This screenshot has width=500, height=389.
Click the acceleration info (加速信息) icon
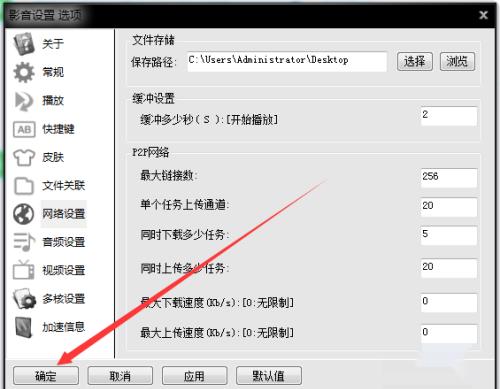coord(24,327)
